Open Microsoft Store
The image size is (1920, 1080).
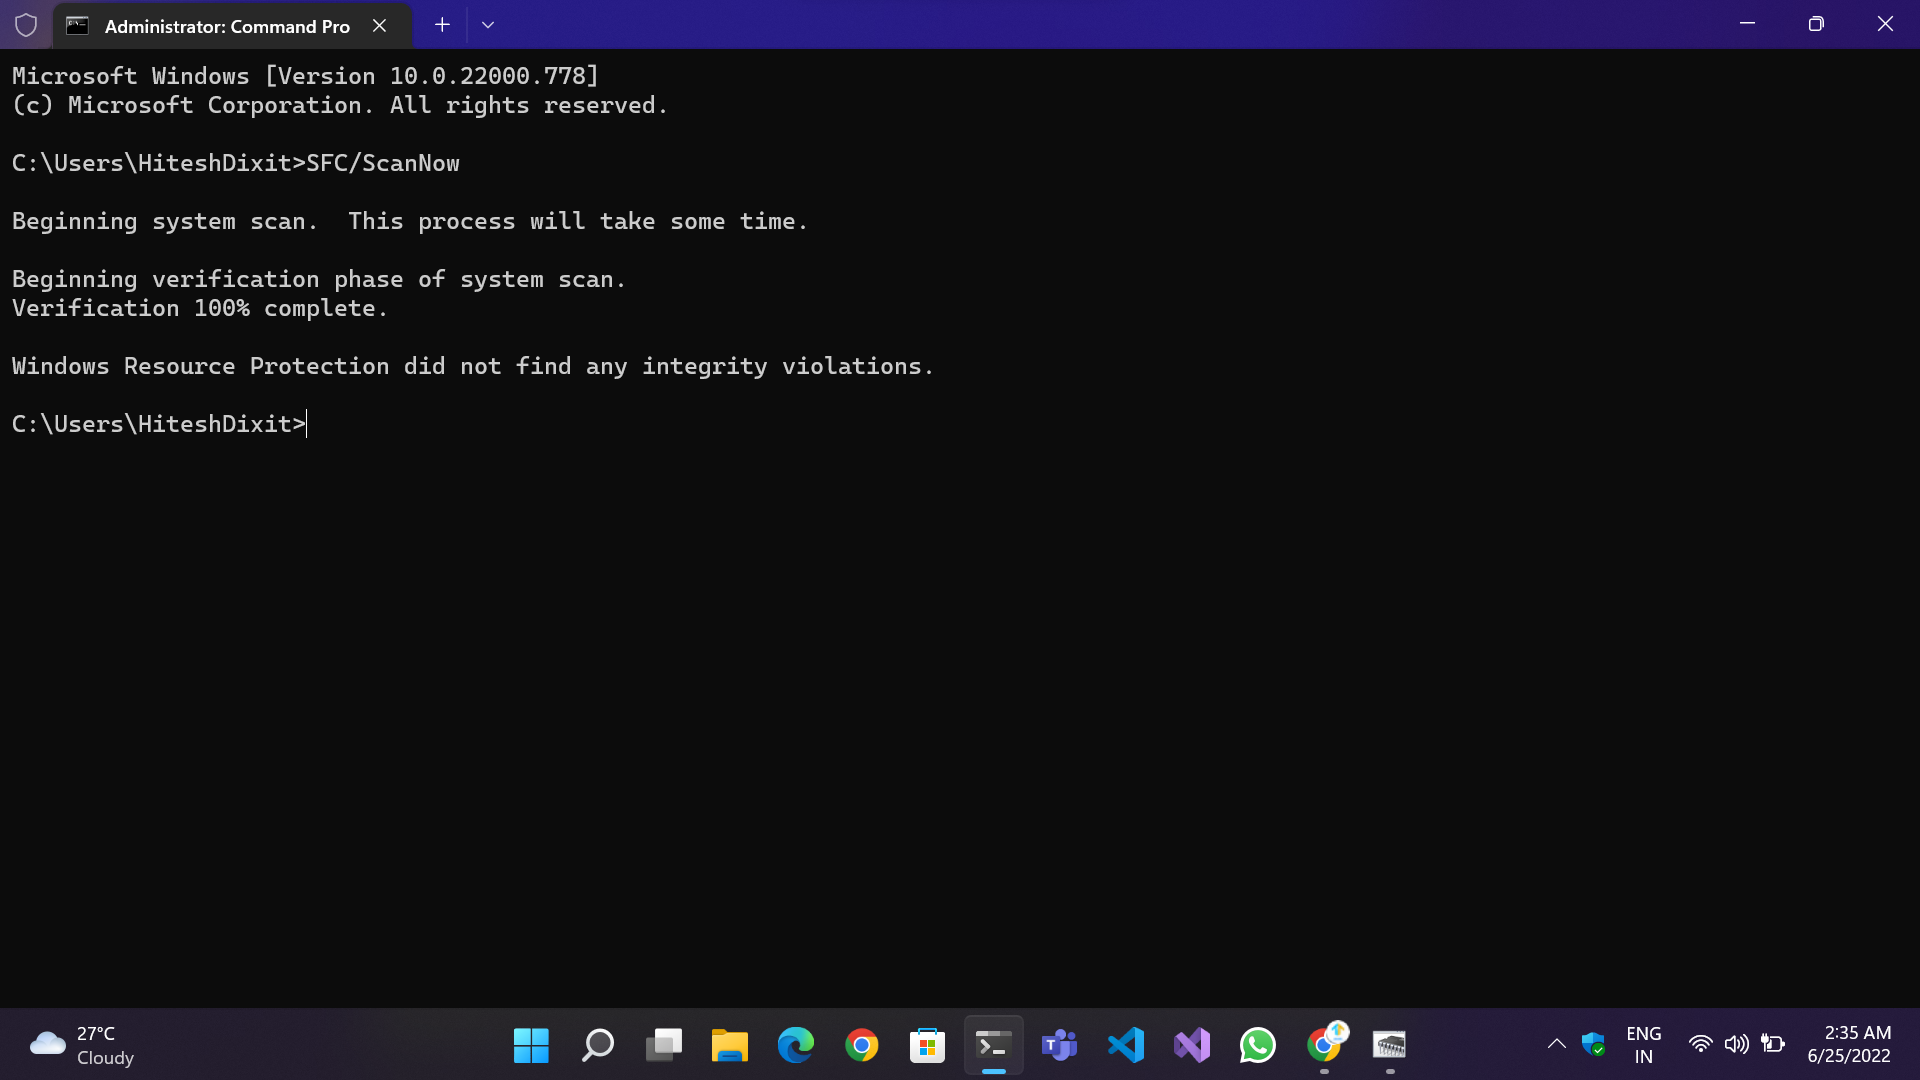[x=927, y=1046]
